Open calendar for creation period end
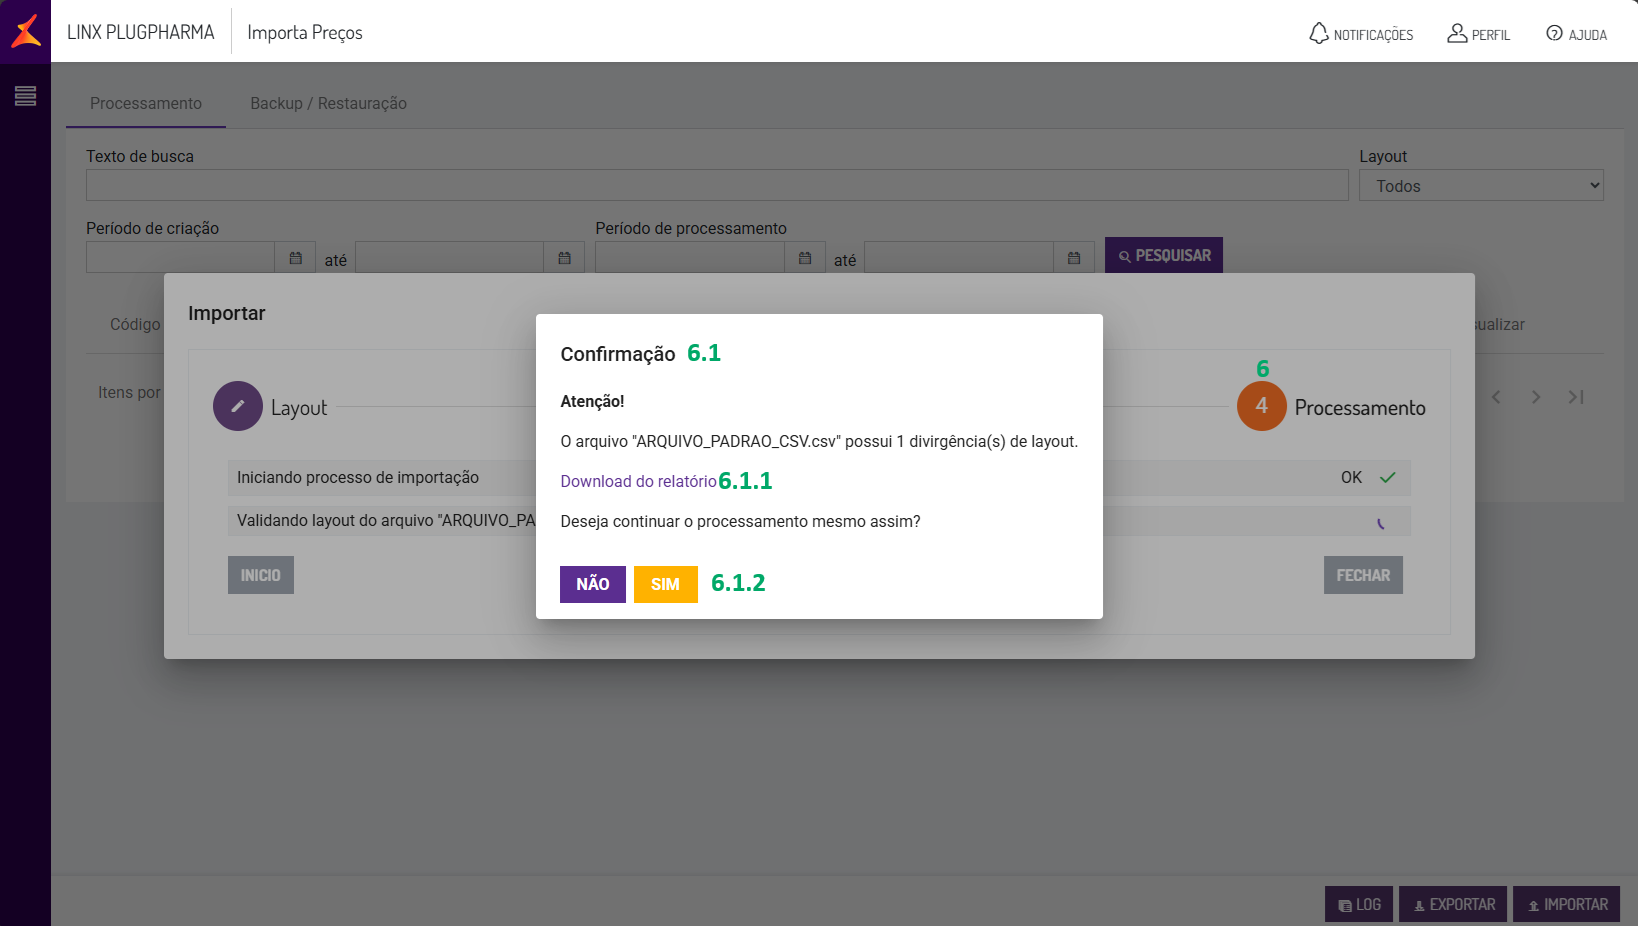The image size is (1638, 926). 564,258
